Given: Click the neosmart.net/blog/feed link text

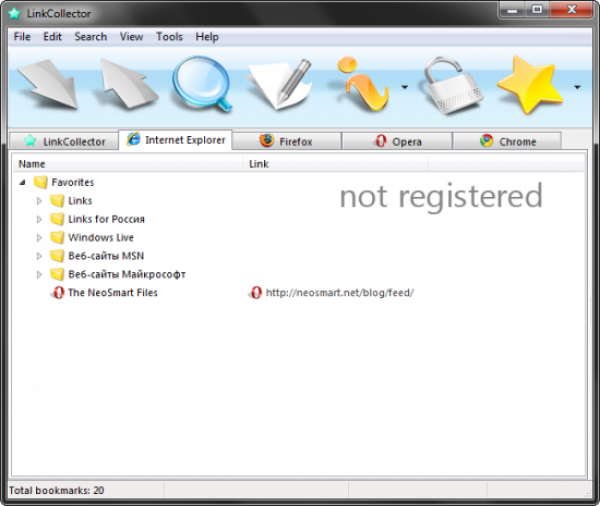Looking at the screenshot, I should 340,293.
